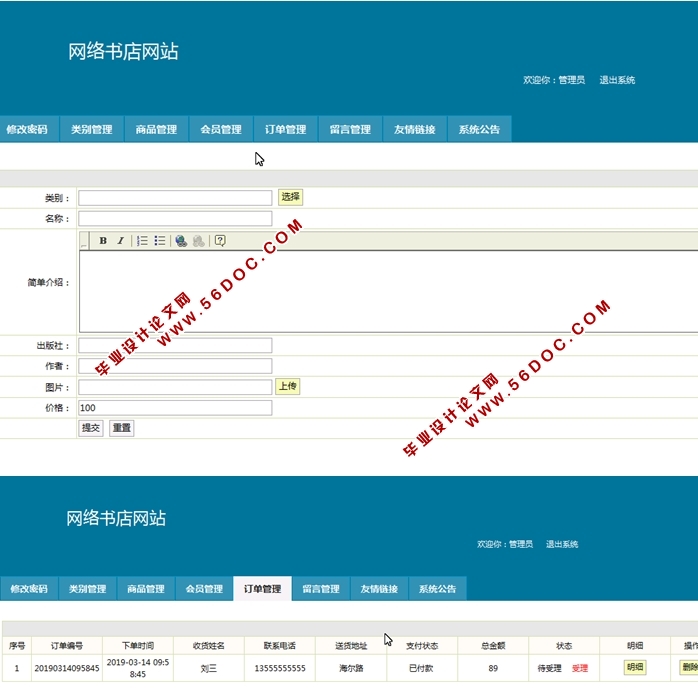Focus the 价格 field showing 100
The width and height of the screenshot is (698, 692).
pyautogui.click(x=175, y=408)
